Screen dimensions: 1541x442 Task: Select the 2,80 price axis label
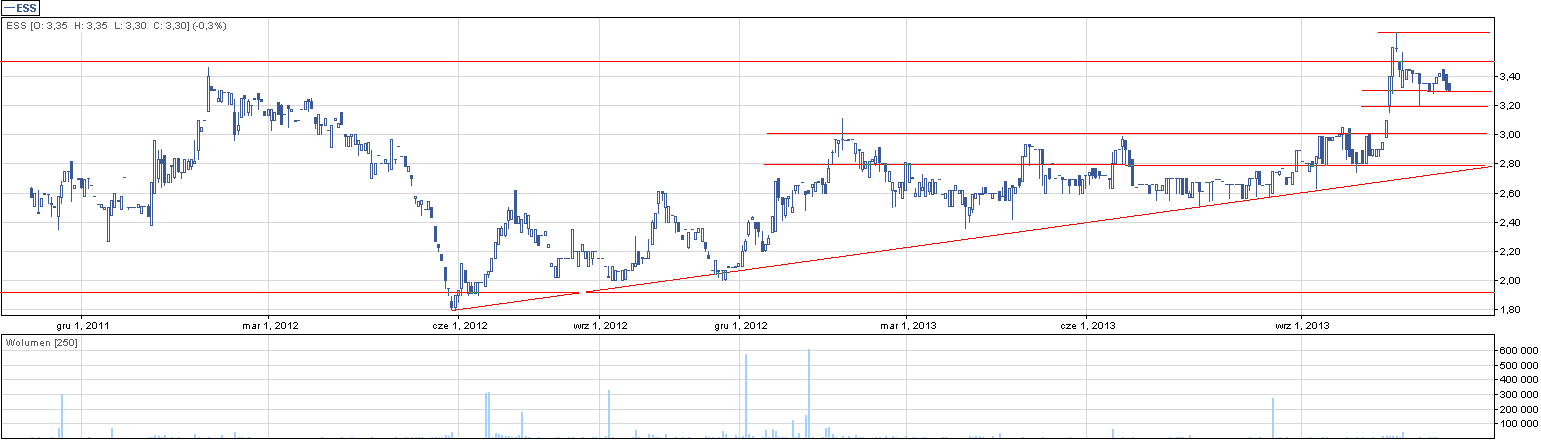(1508, 164)
